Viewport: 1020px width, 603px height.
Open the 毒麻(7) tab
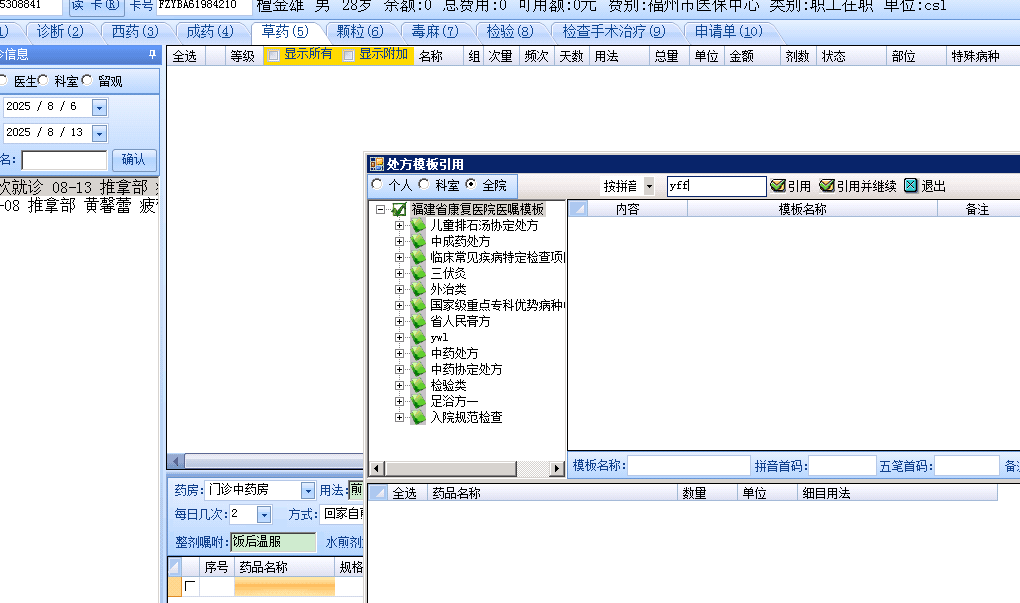[x=435, y=31]
